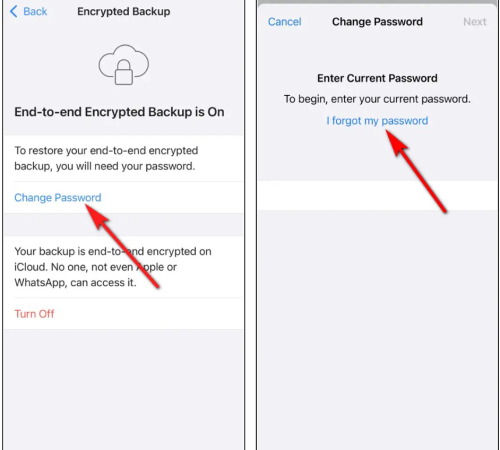Tap the greyed-out Next button

tap(475, 22)
